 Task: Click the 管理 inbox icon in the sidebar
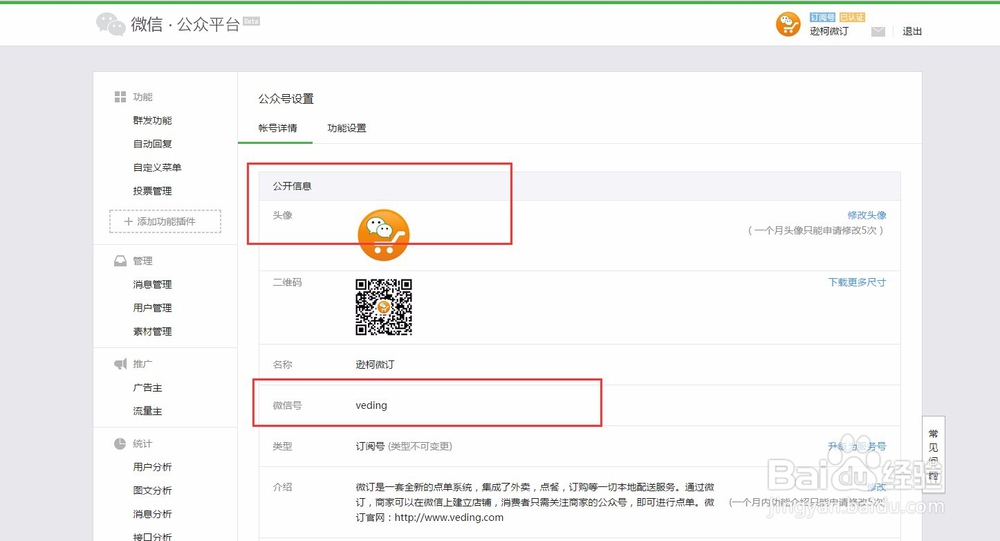pyautogui.click(x=120, y=261)
